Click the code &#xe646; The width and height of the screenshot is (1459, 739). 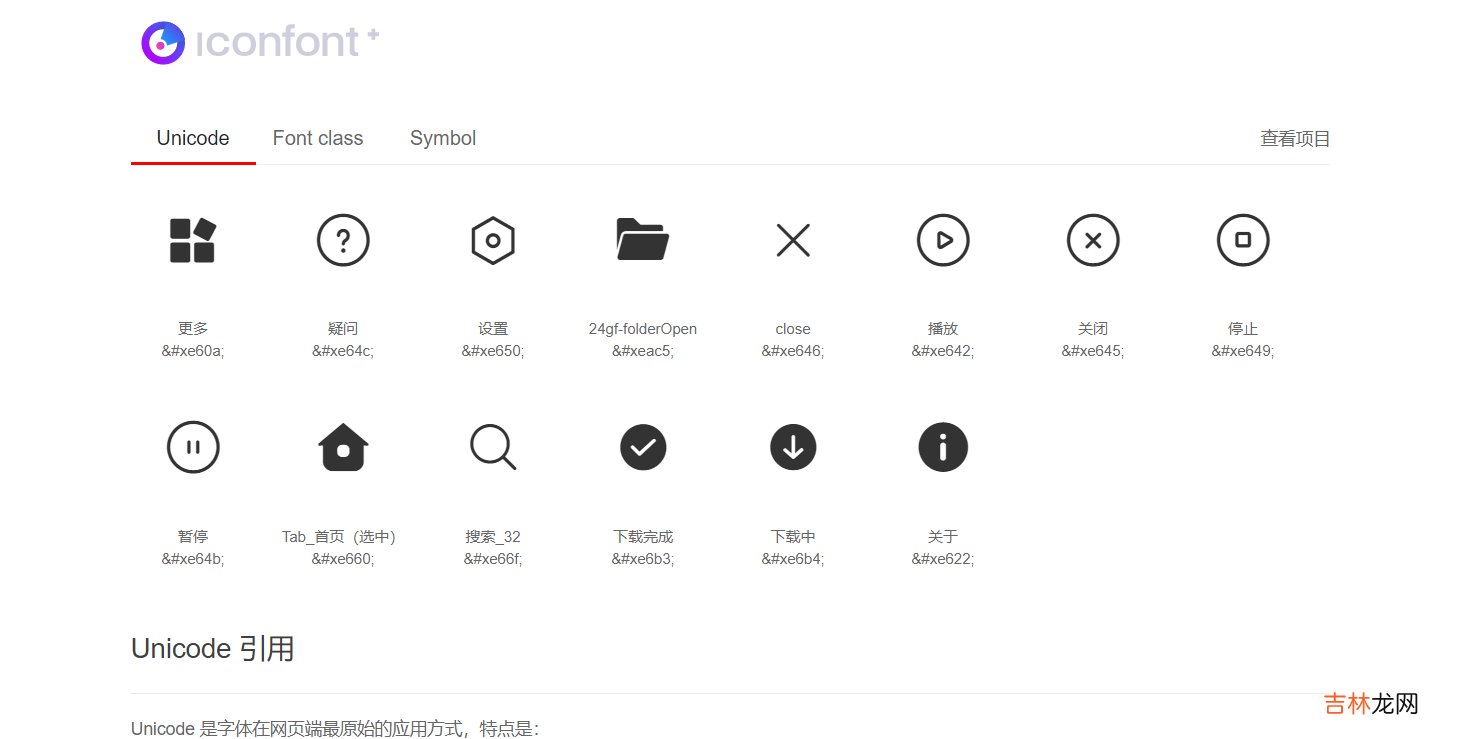click(793, 351)
